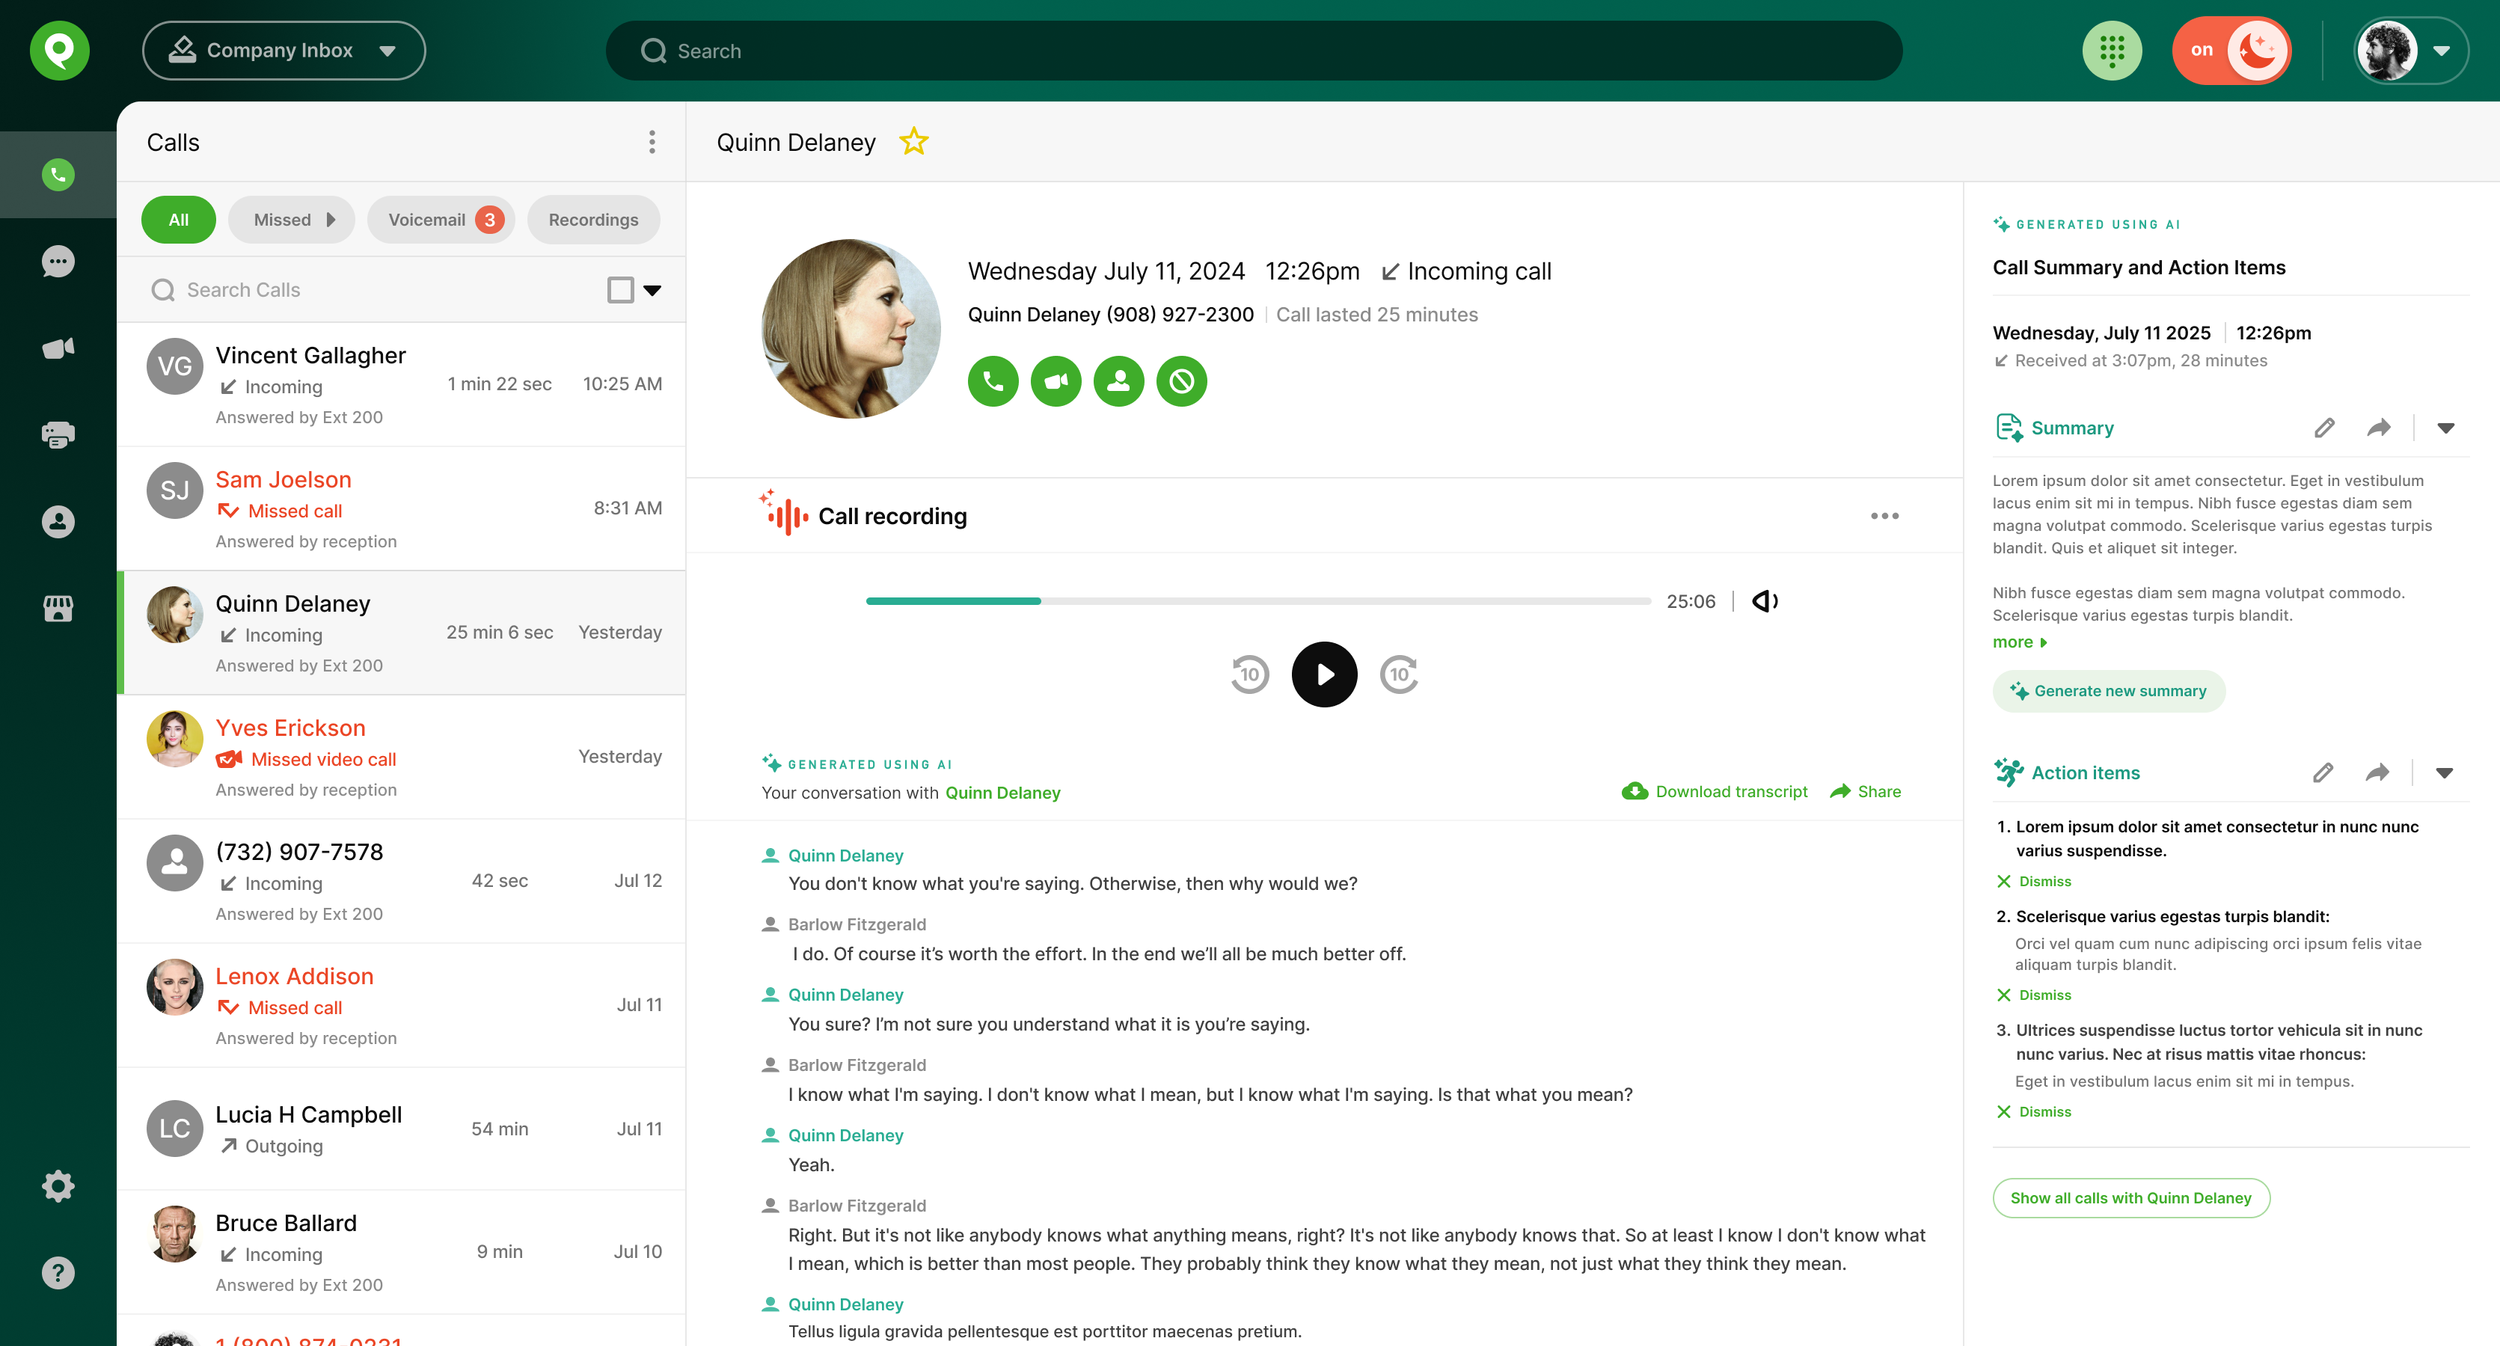
Task: Select the video meetings icon in sidebar
Action: tap(57, 347)
